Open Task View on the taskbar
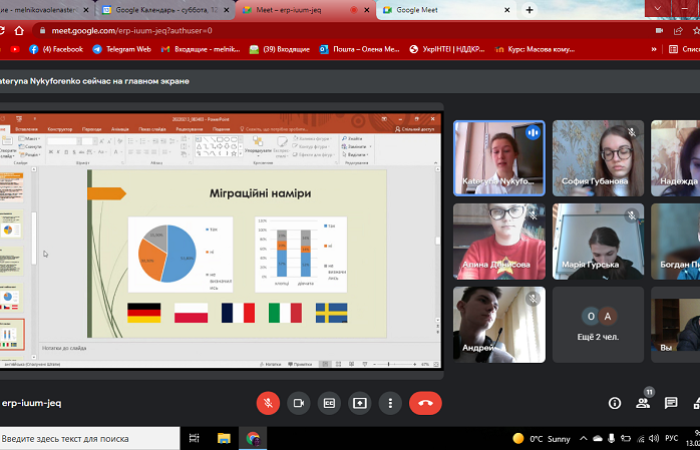The width and height of the screenshot is (700, 450). [x=195, y=438]
